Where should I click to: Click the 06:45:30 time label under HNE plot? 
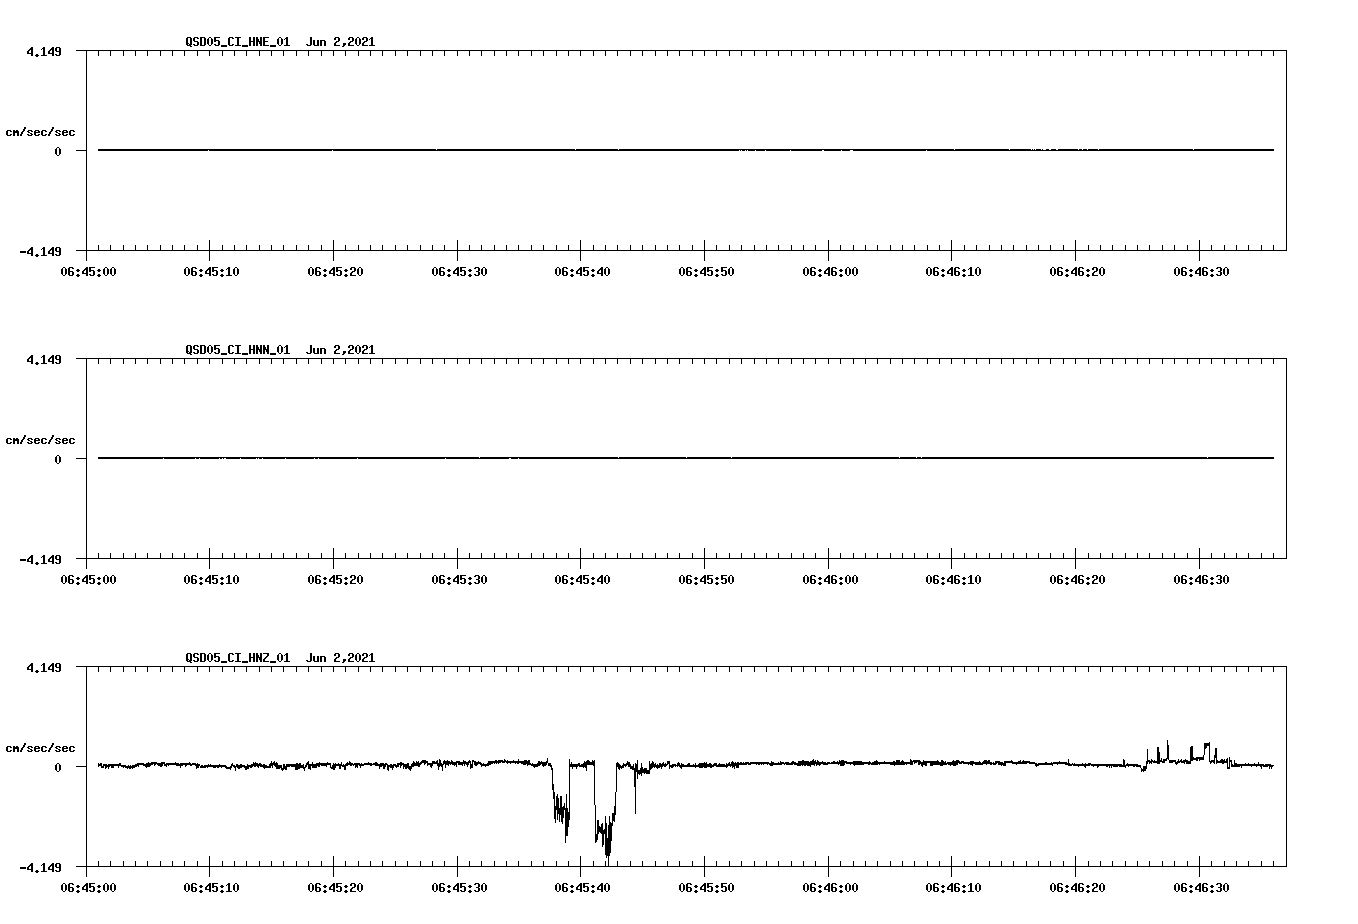click(x=459, y=272)
